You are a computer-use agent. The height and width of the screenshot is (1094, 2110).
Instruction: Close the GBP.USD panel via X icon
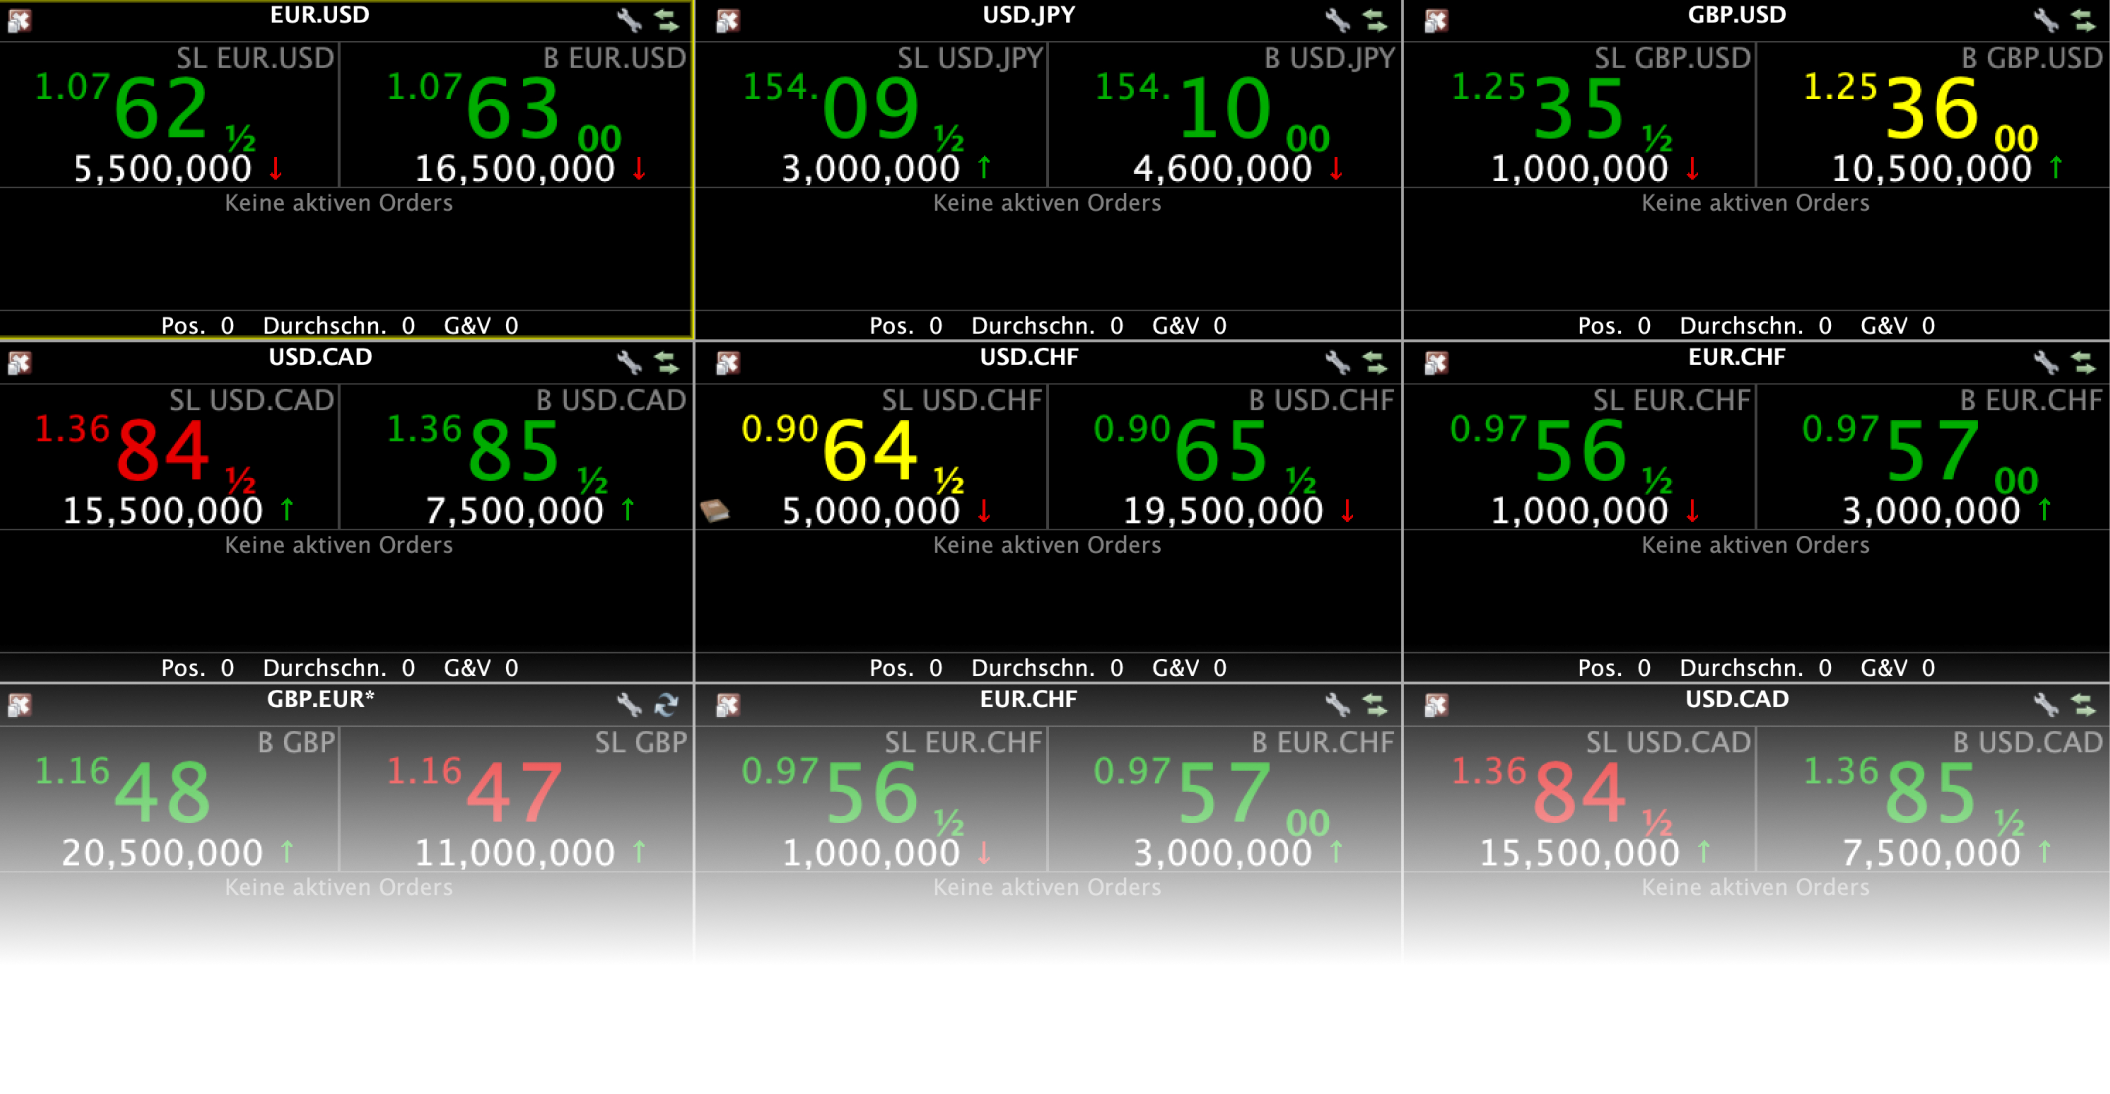[1436, 20]
